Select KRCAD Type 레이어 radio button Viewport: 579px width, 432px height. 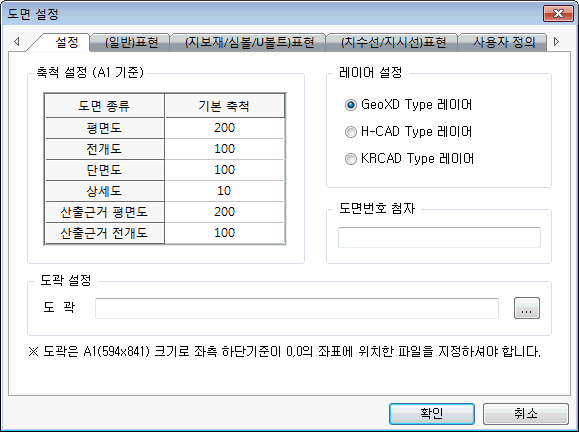coord(350,159)
